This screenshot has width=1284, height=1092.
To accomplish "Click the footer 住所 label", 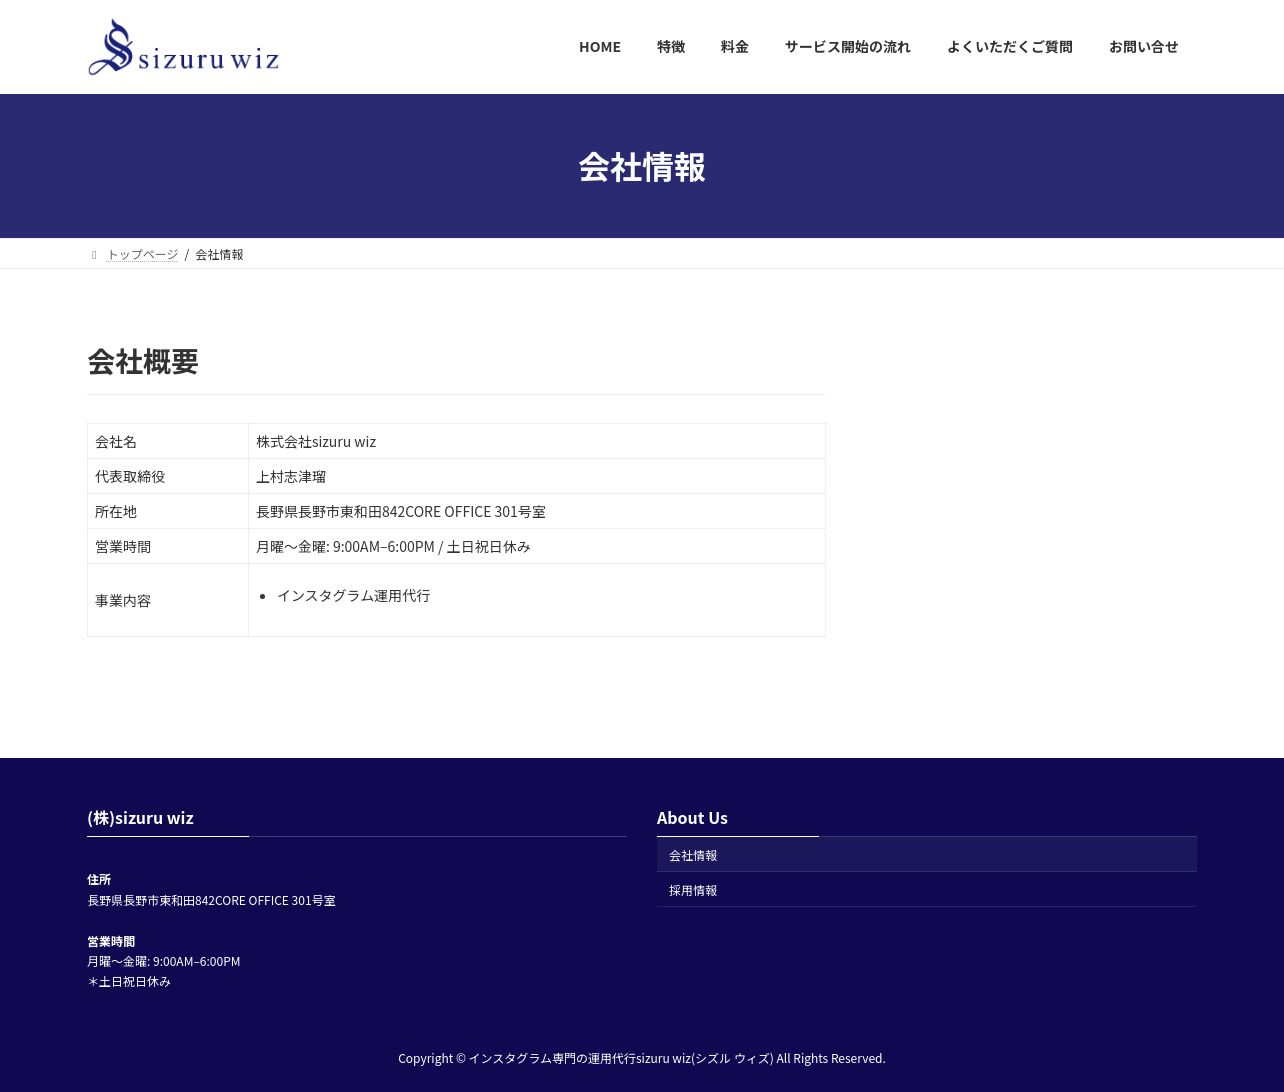I will coord(99,880).
